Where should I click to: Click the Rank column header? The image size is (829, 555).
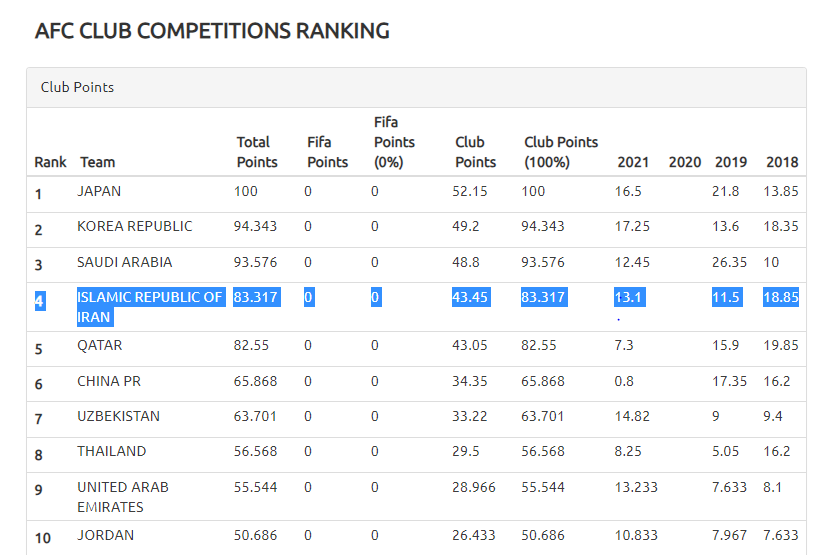click(50, 162)
